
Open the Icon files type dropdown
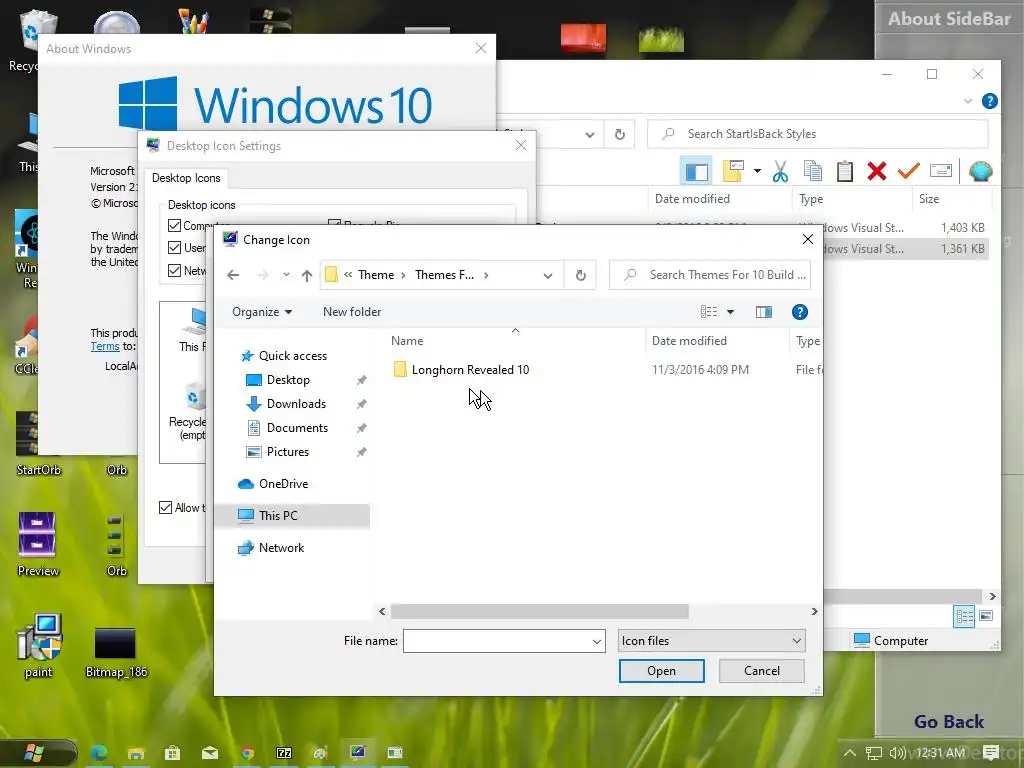(x=711, y=641)
